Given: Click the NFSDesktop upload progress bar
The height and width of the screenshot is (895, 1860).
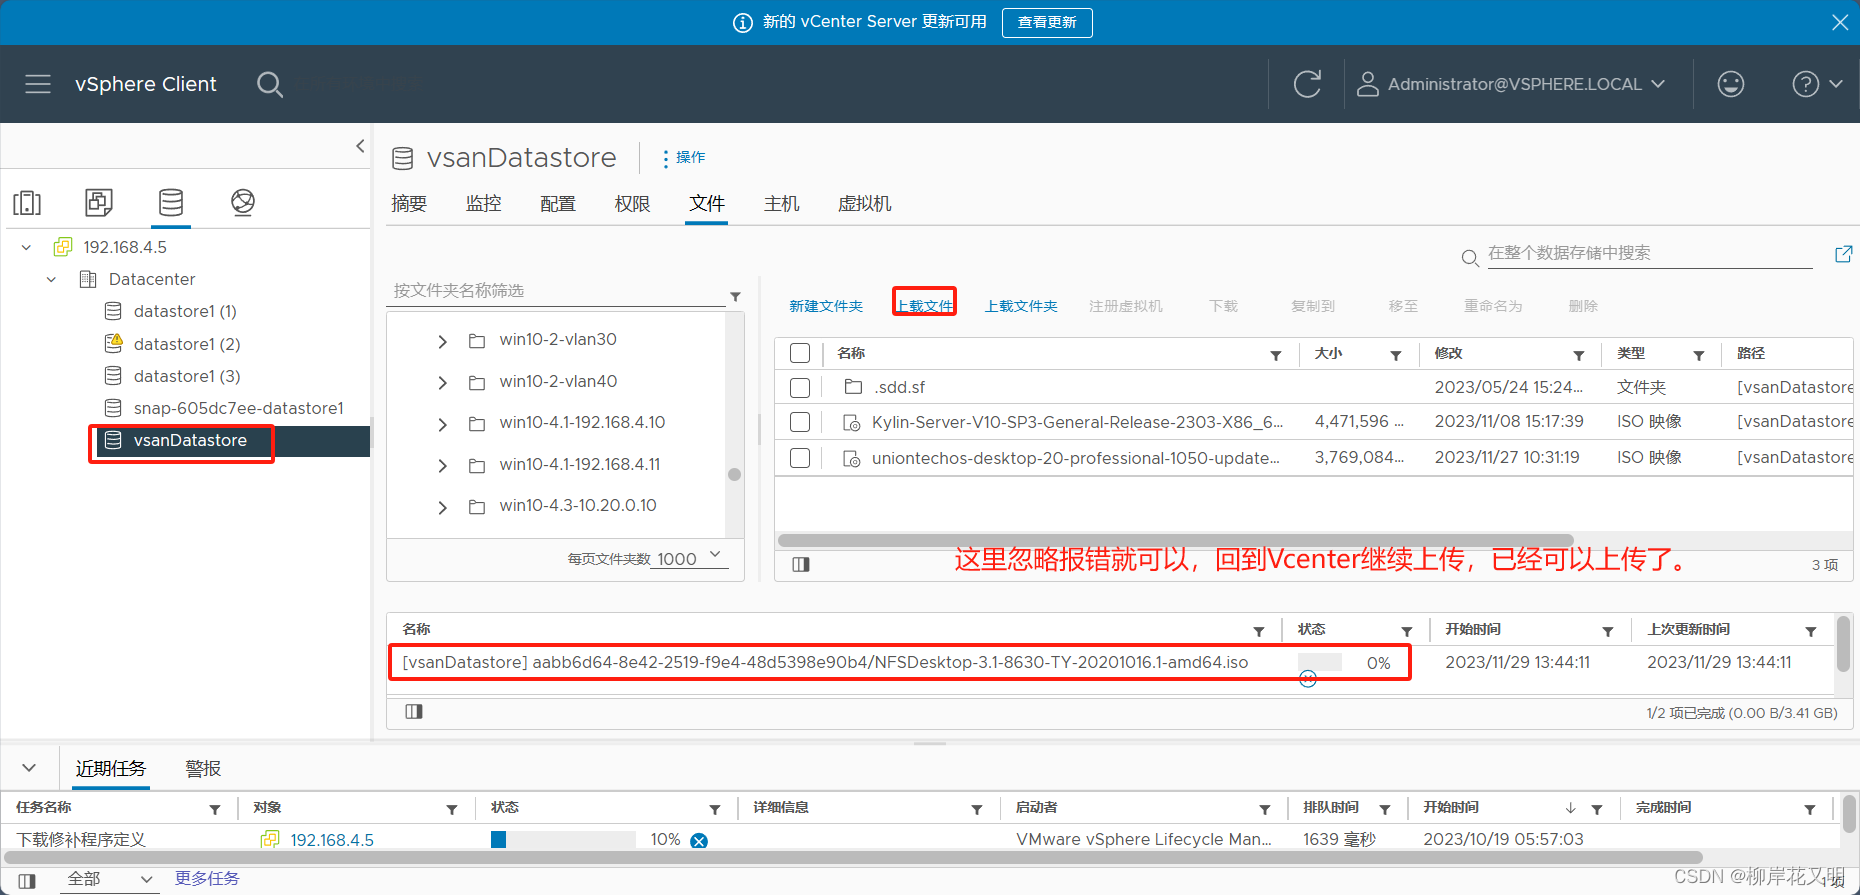Looking at the screenshot, I should tap(1320, 662).
